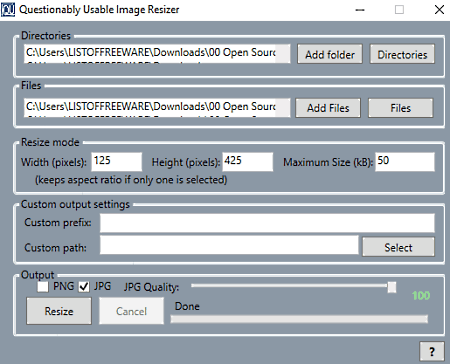Uncheck the JPG output checkbox
450x364 pixels.
(84, 287)
